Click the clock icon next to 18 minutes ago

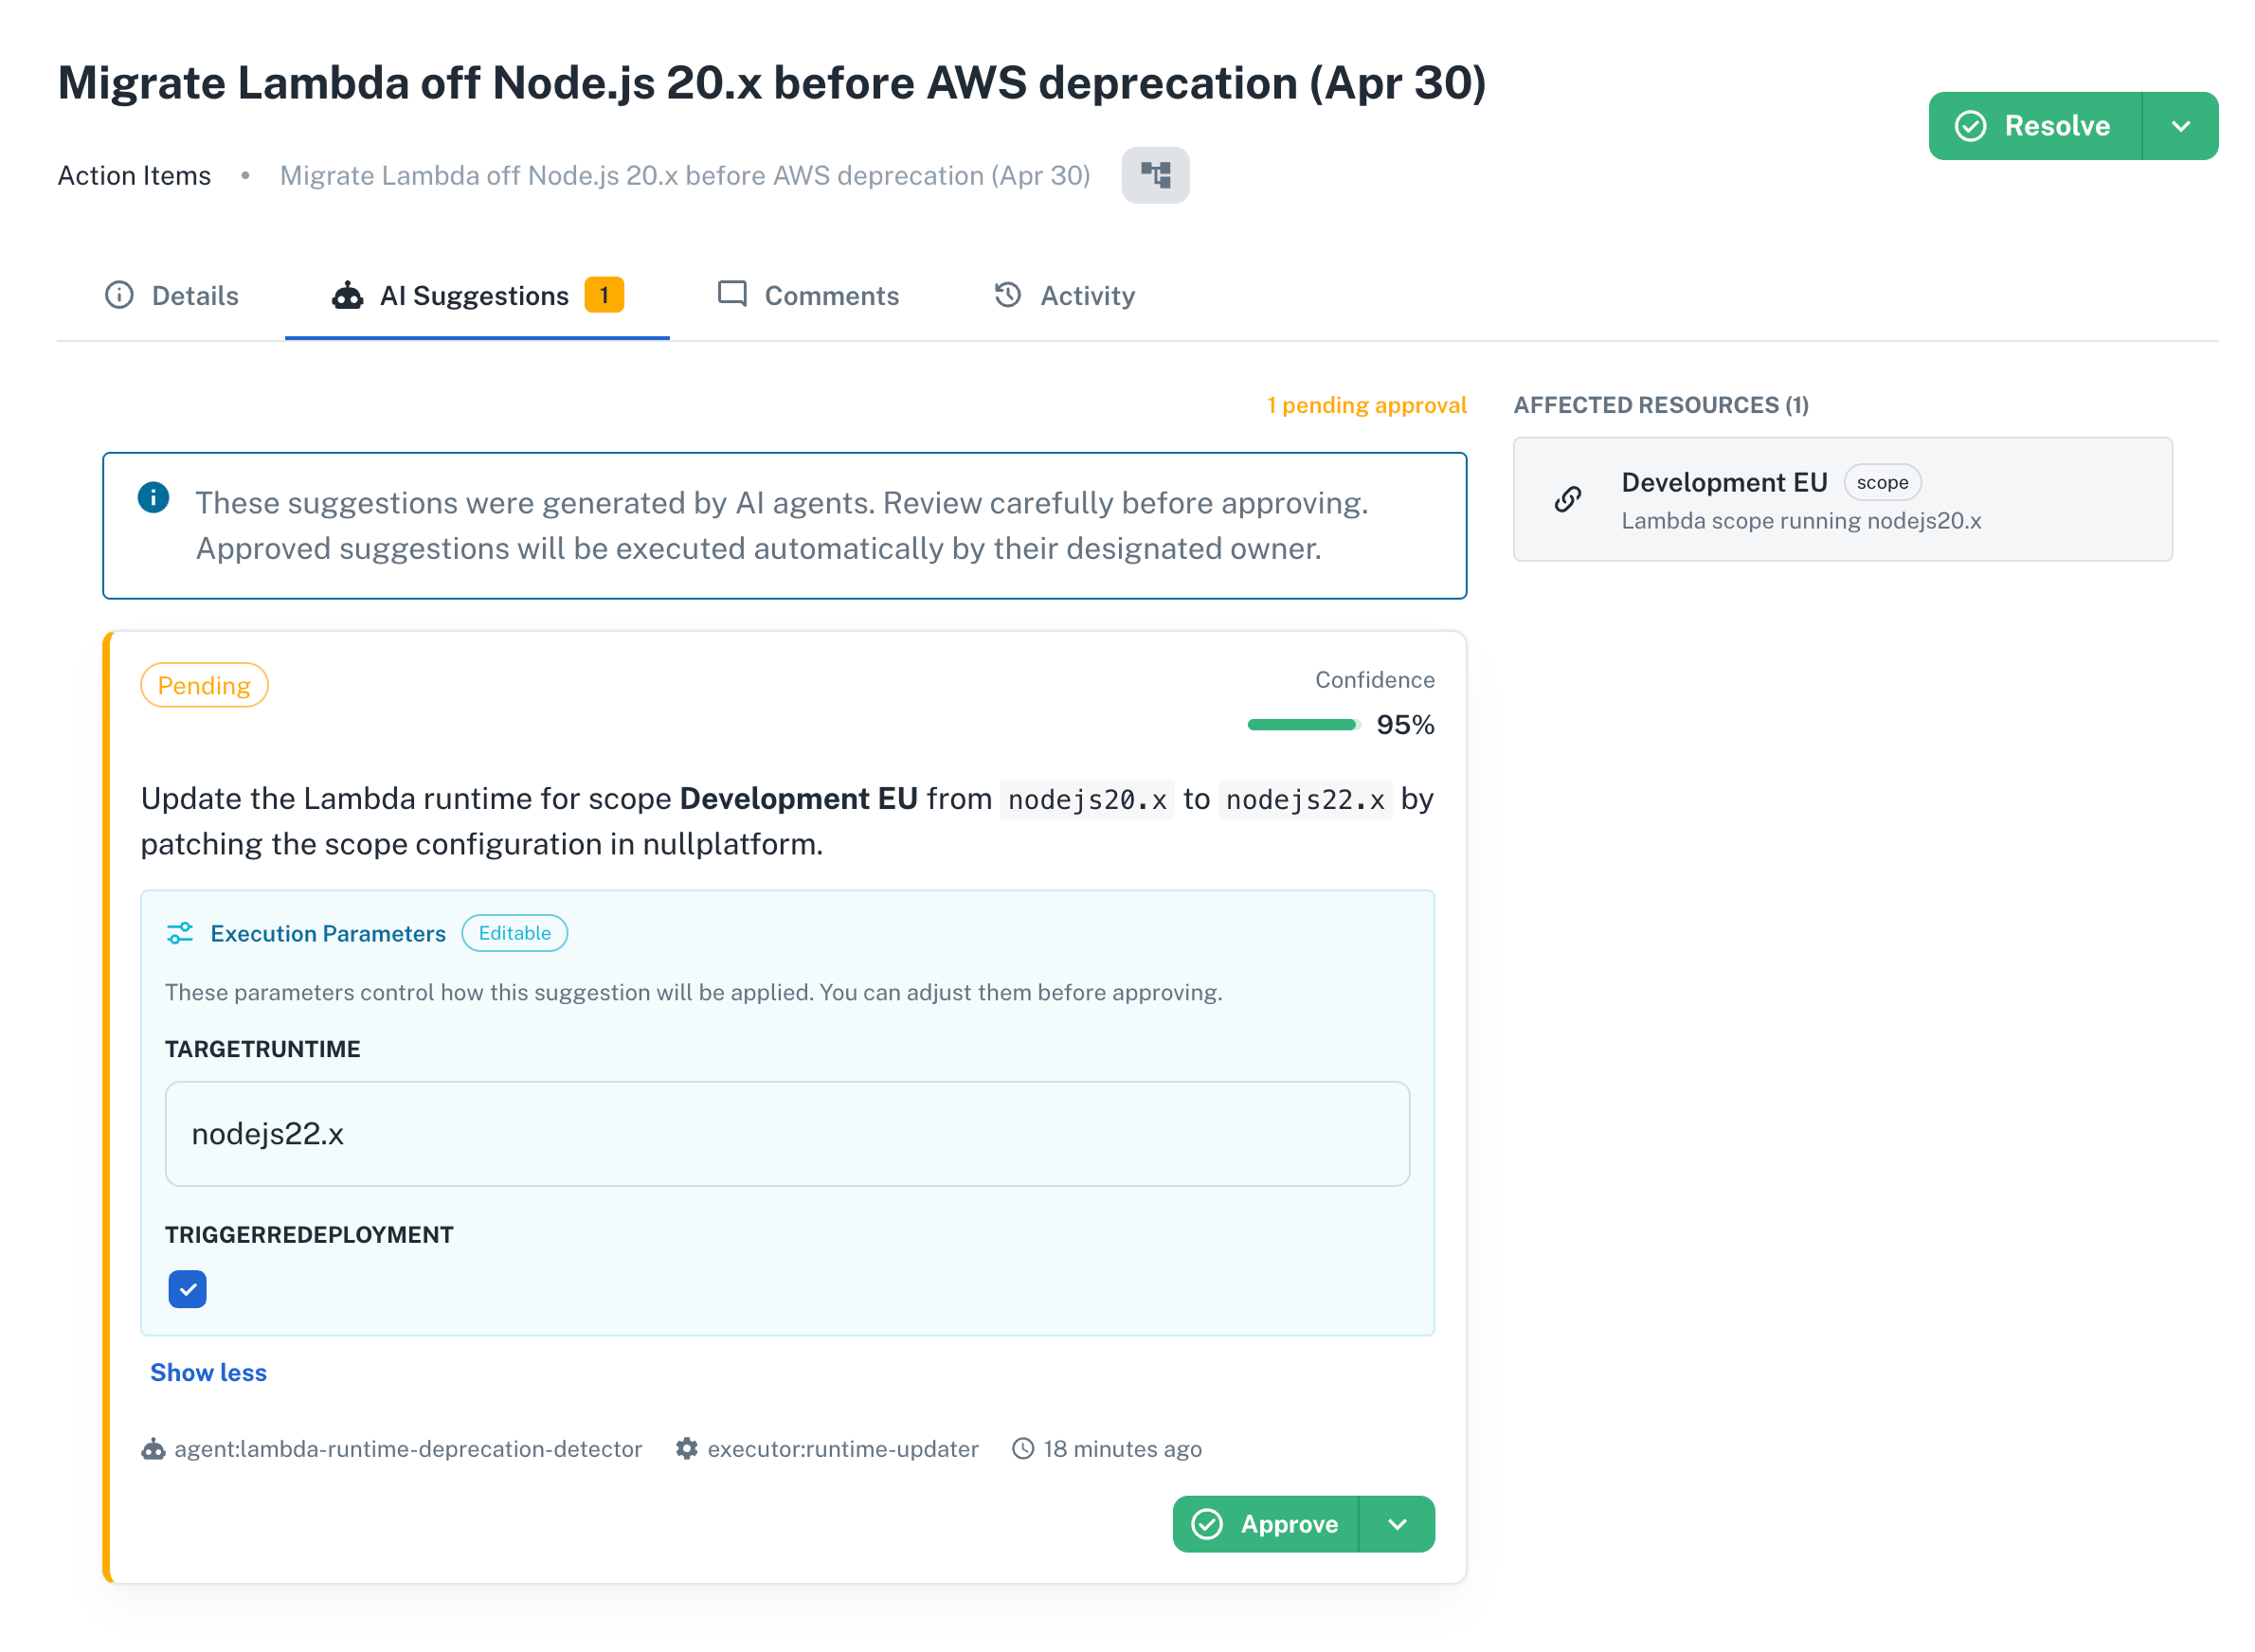[x=1021, y=1448]
